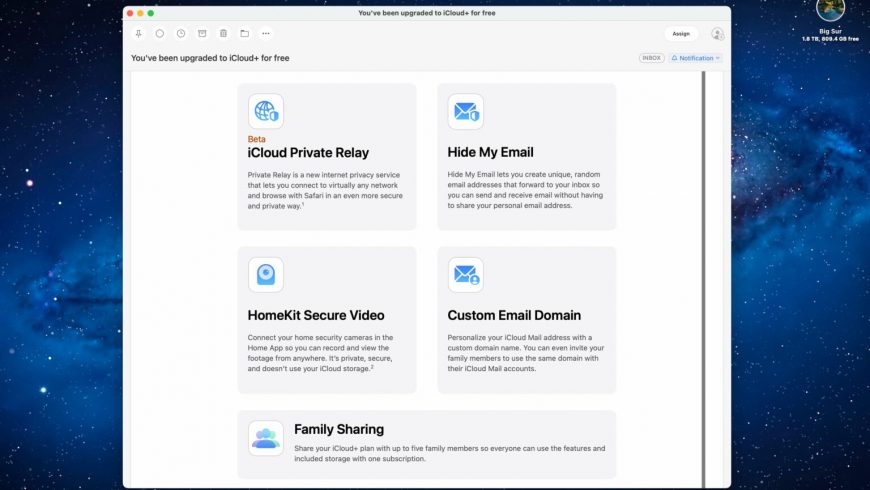Snooze the email with the clock icon

(181, 33)
